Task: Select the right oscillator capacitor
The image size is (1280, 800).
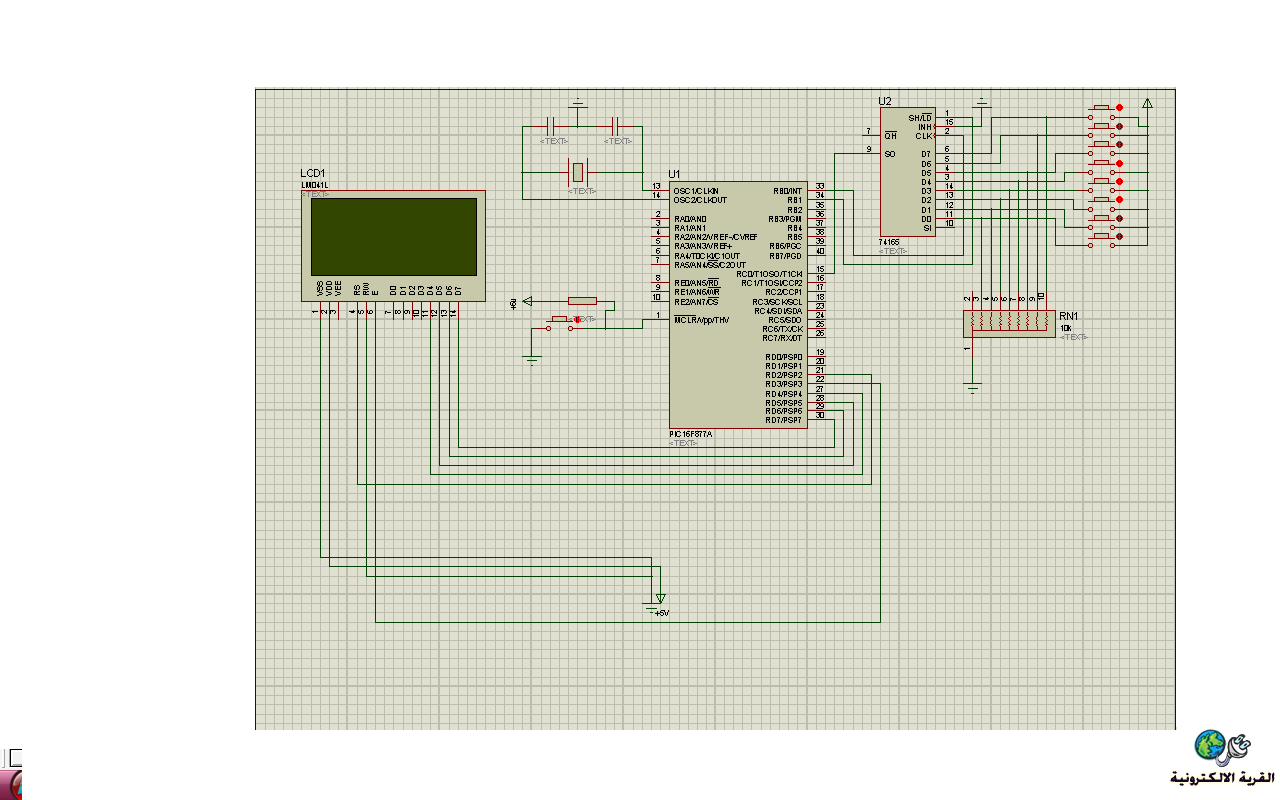Action: click(616, 126)
